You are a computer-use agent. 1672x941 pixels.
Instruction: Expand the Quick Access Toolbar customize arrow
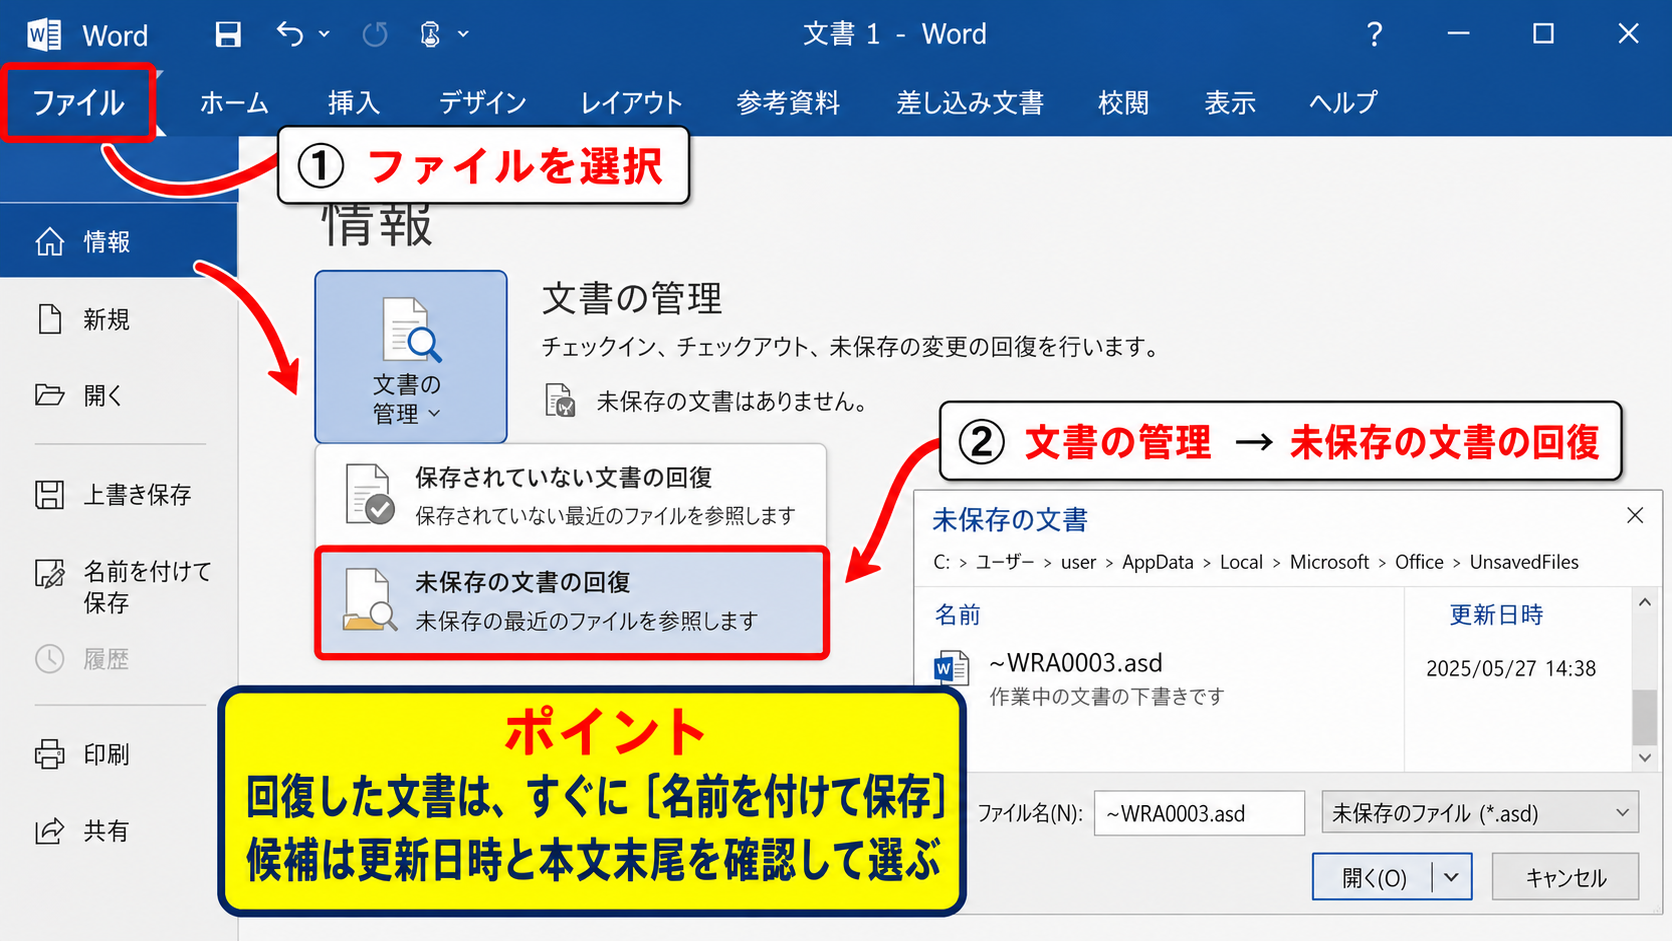point(463,35)
